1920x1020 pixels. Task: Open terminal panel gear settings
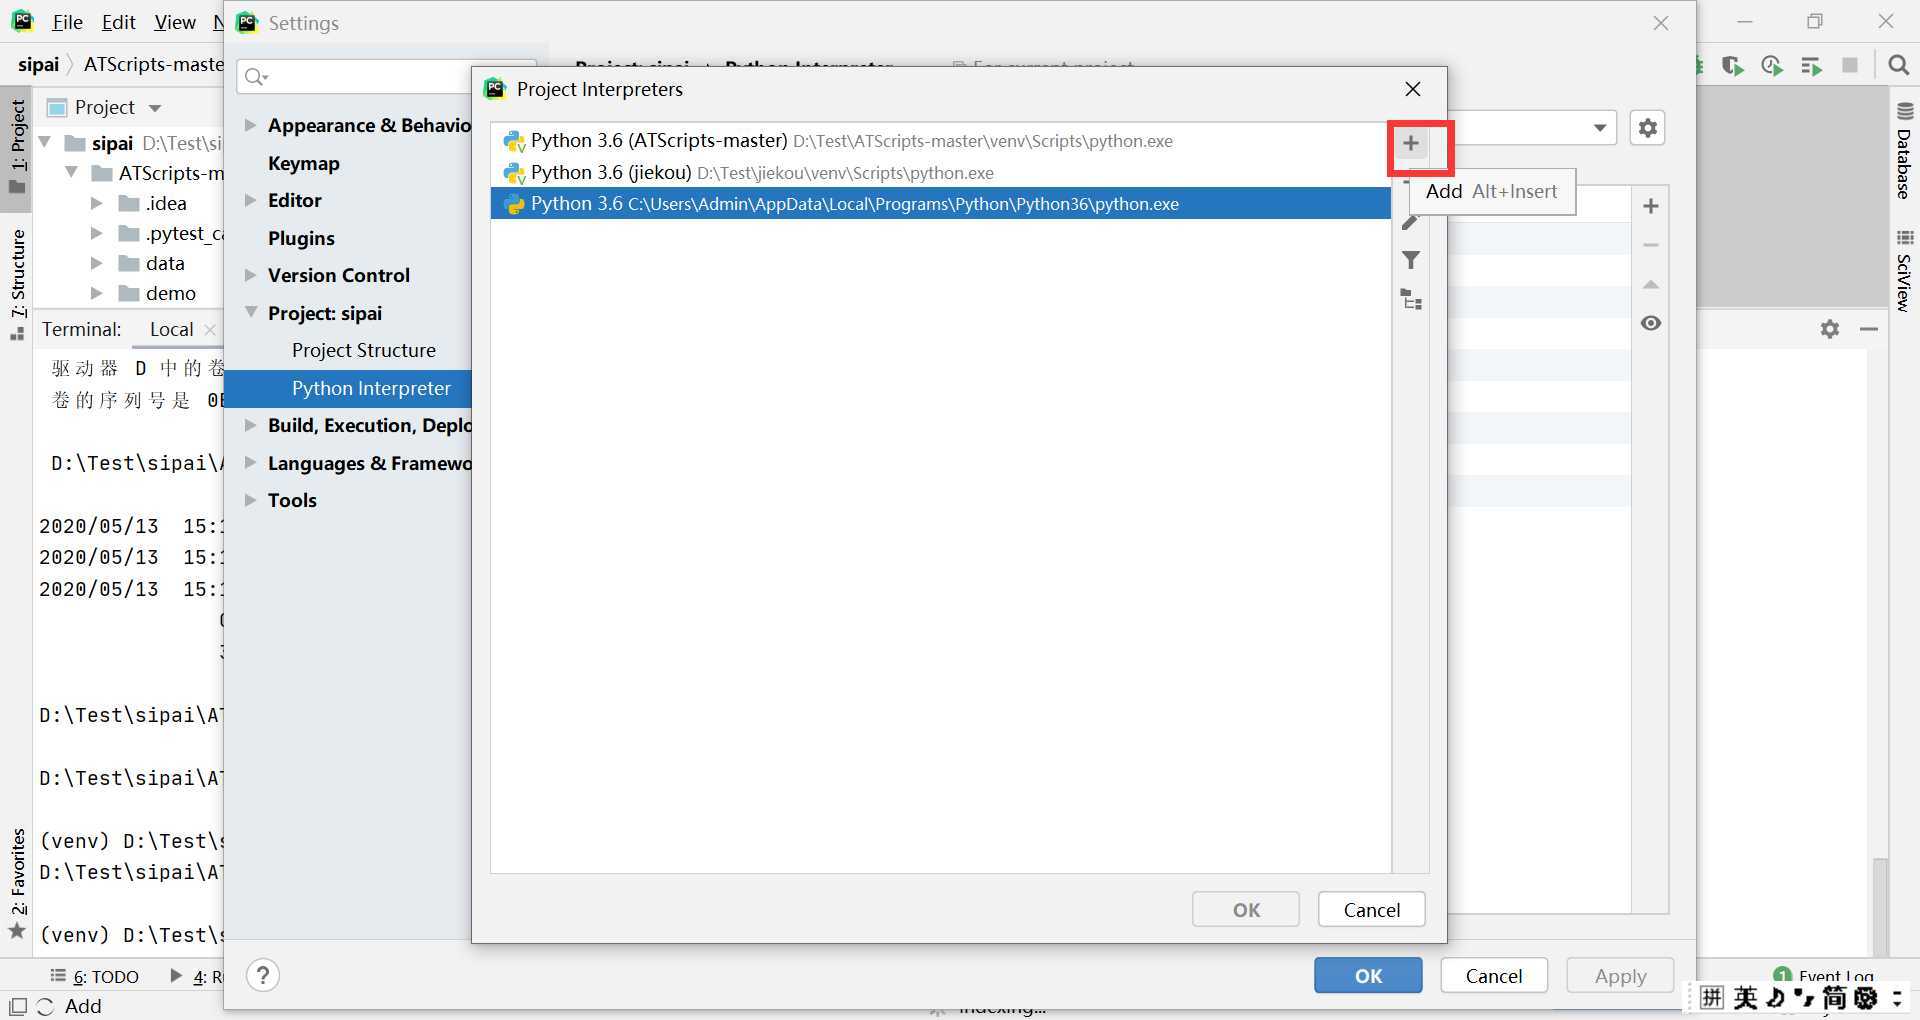[x=1830, y=329]
